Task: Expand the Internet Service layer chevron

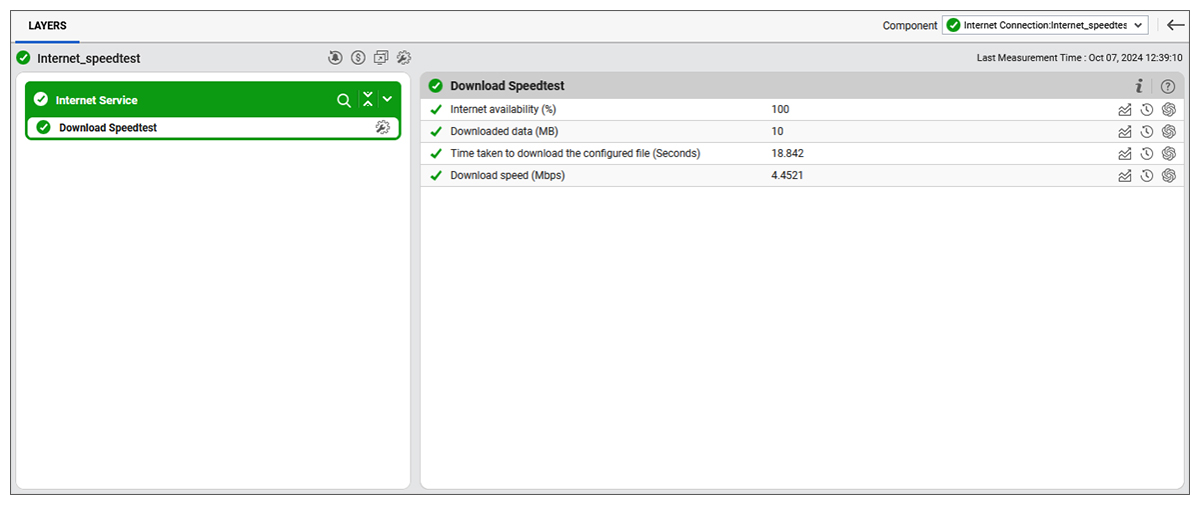Action: tap(388, 100)
